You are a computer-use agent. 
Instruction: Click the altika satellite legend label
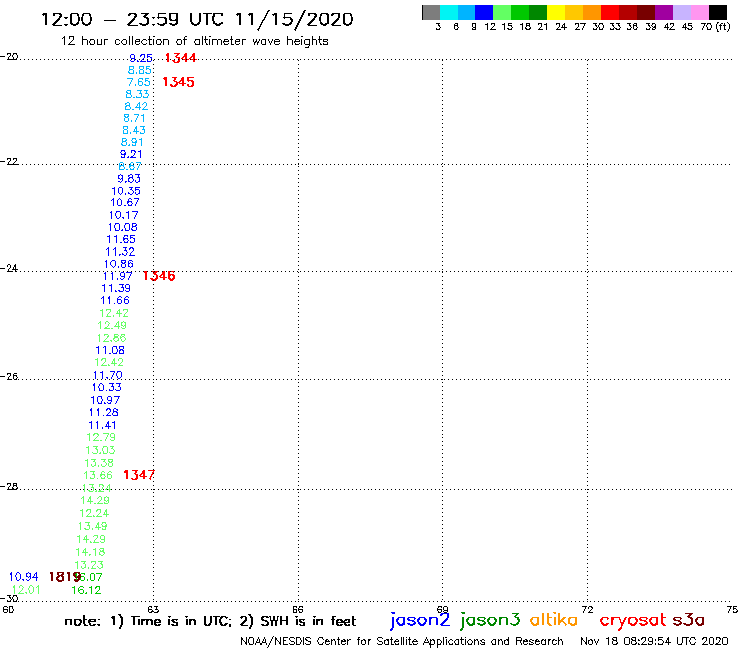[x=554, y=620]
